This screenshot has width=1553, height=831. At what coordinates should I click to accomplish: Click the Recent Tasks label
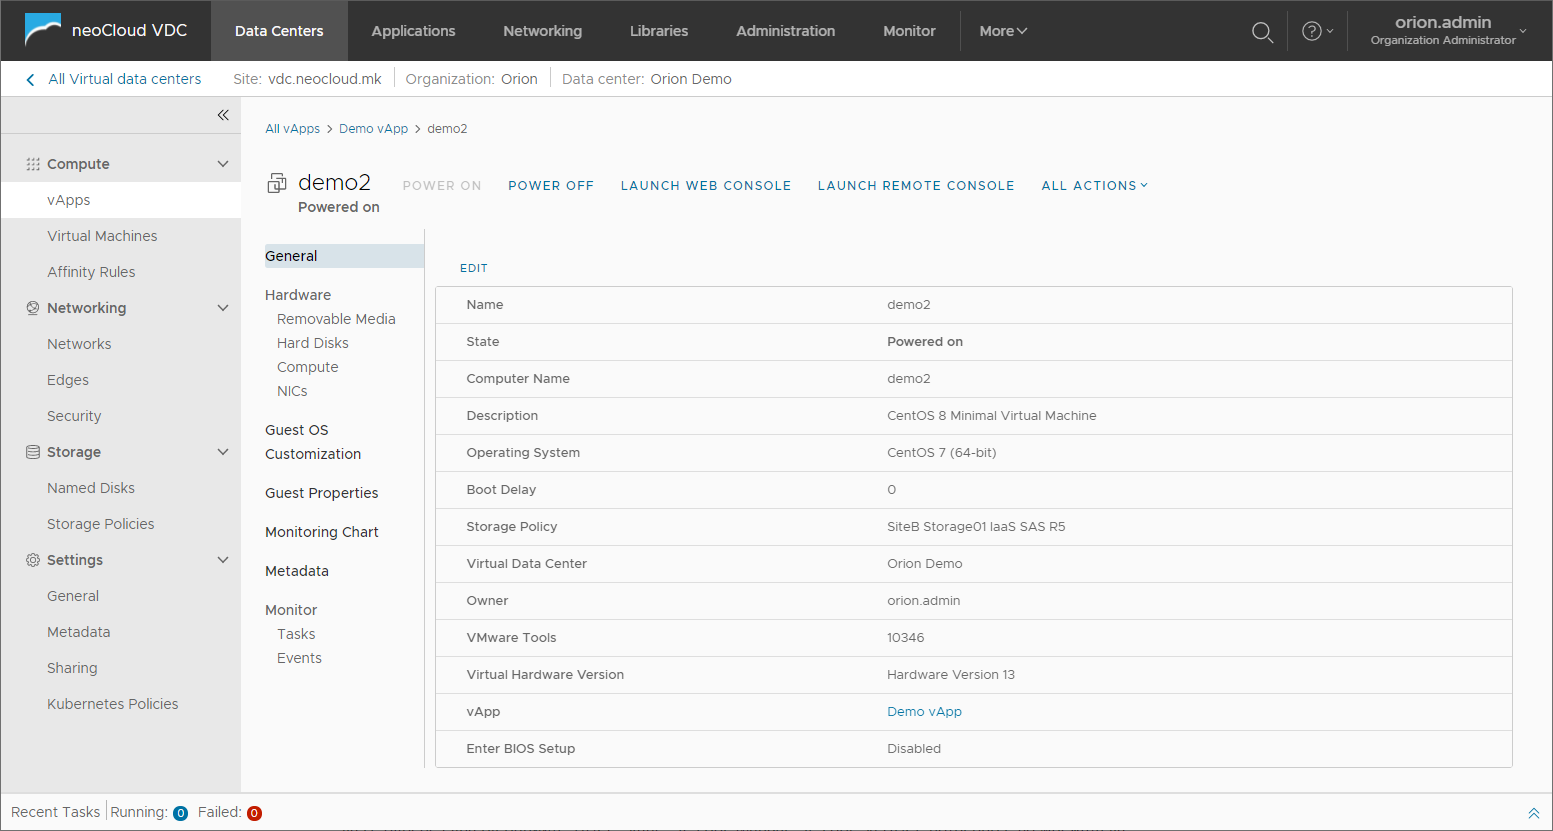56,812
